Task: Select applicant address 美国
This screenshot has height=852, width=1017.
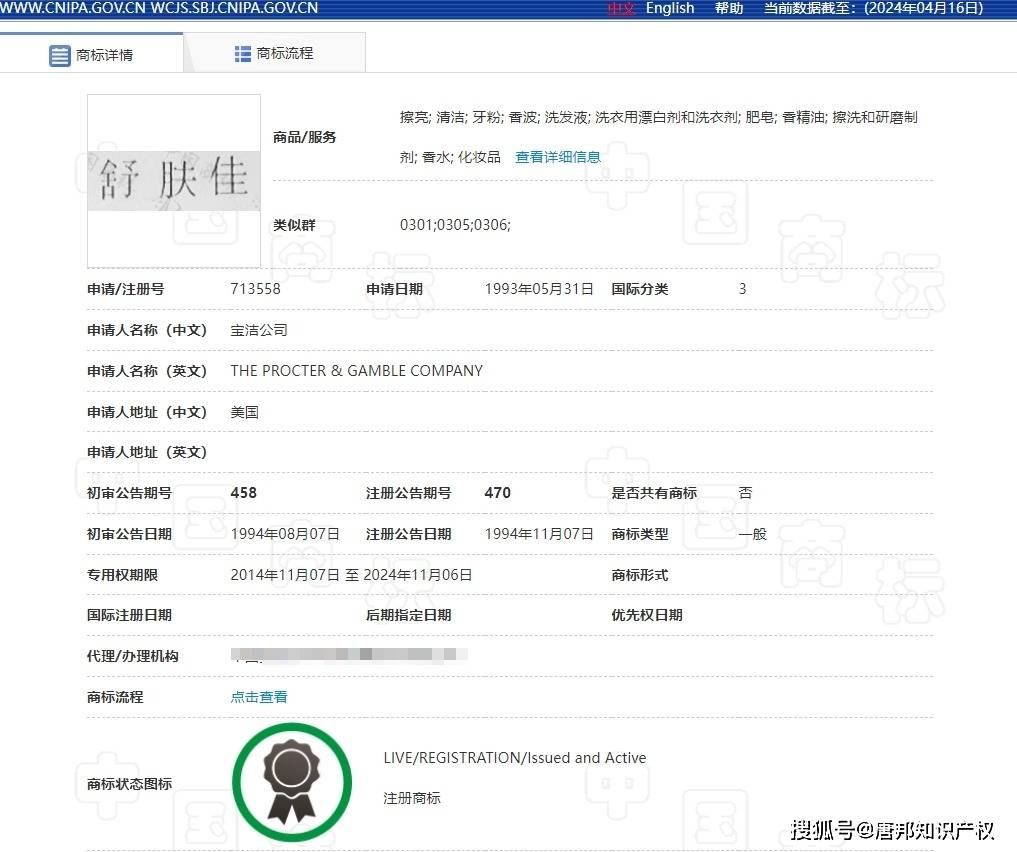Action: 245,412
